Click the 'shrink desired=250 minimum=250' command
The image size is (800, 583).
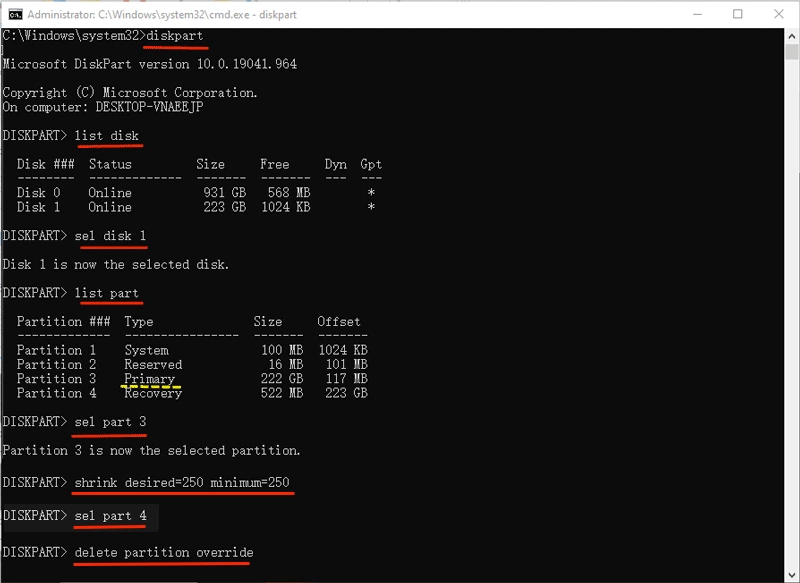(182, 483)
